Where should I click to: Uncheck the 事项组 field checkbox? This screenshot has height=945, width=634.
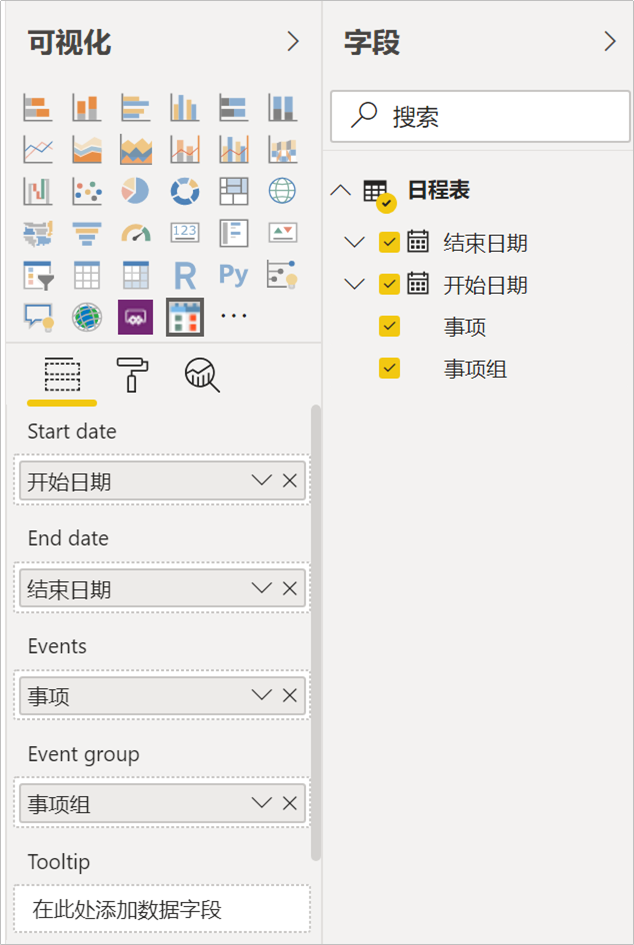click(x=390, y=369)
